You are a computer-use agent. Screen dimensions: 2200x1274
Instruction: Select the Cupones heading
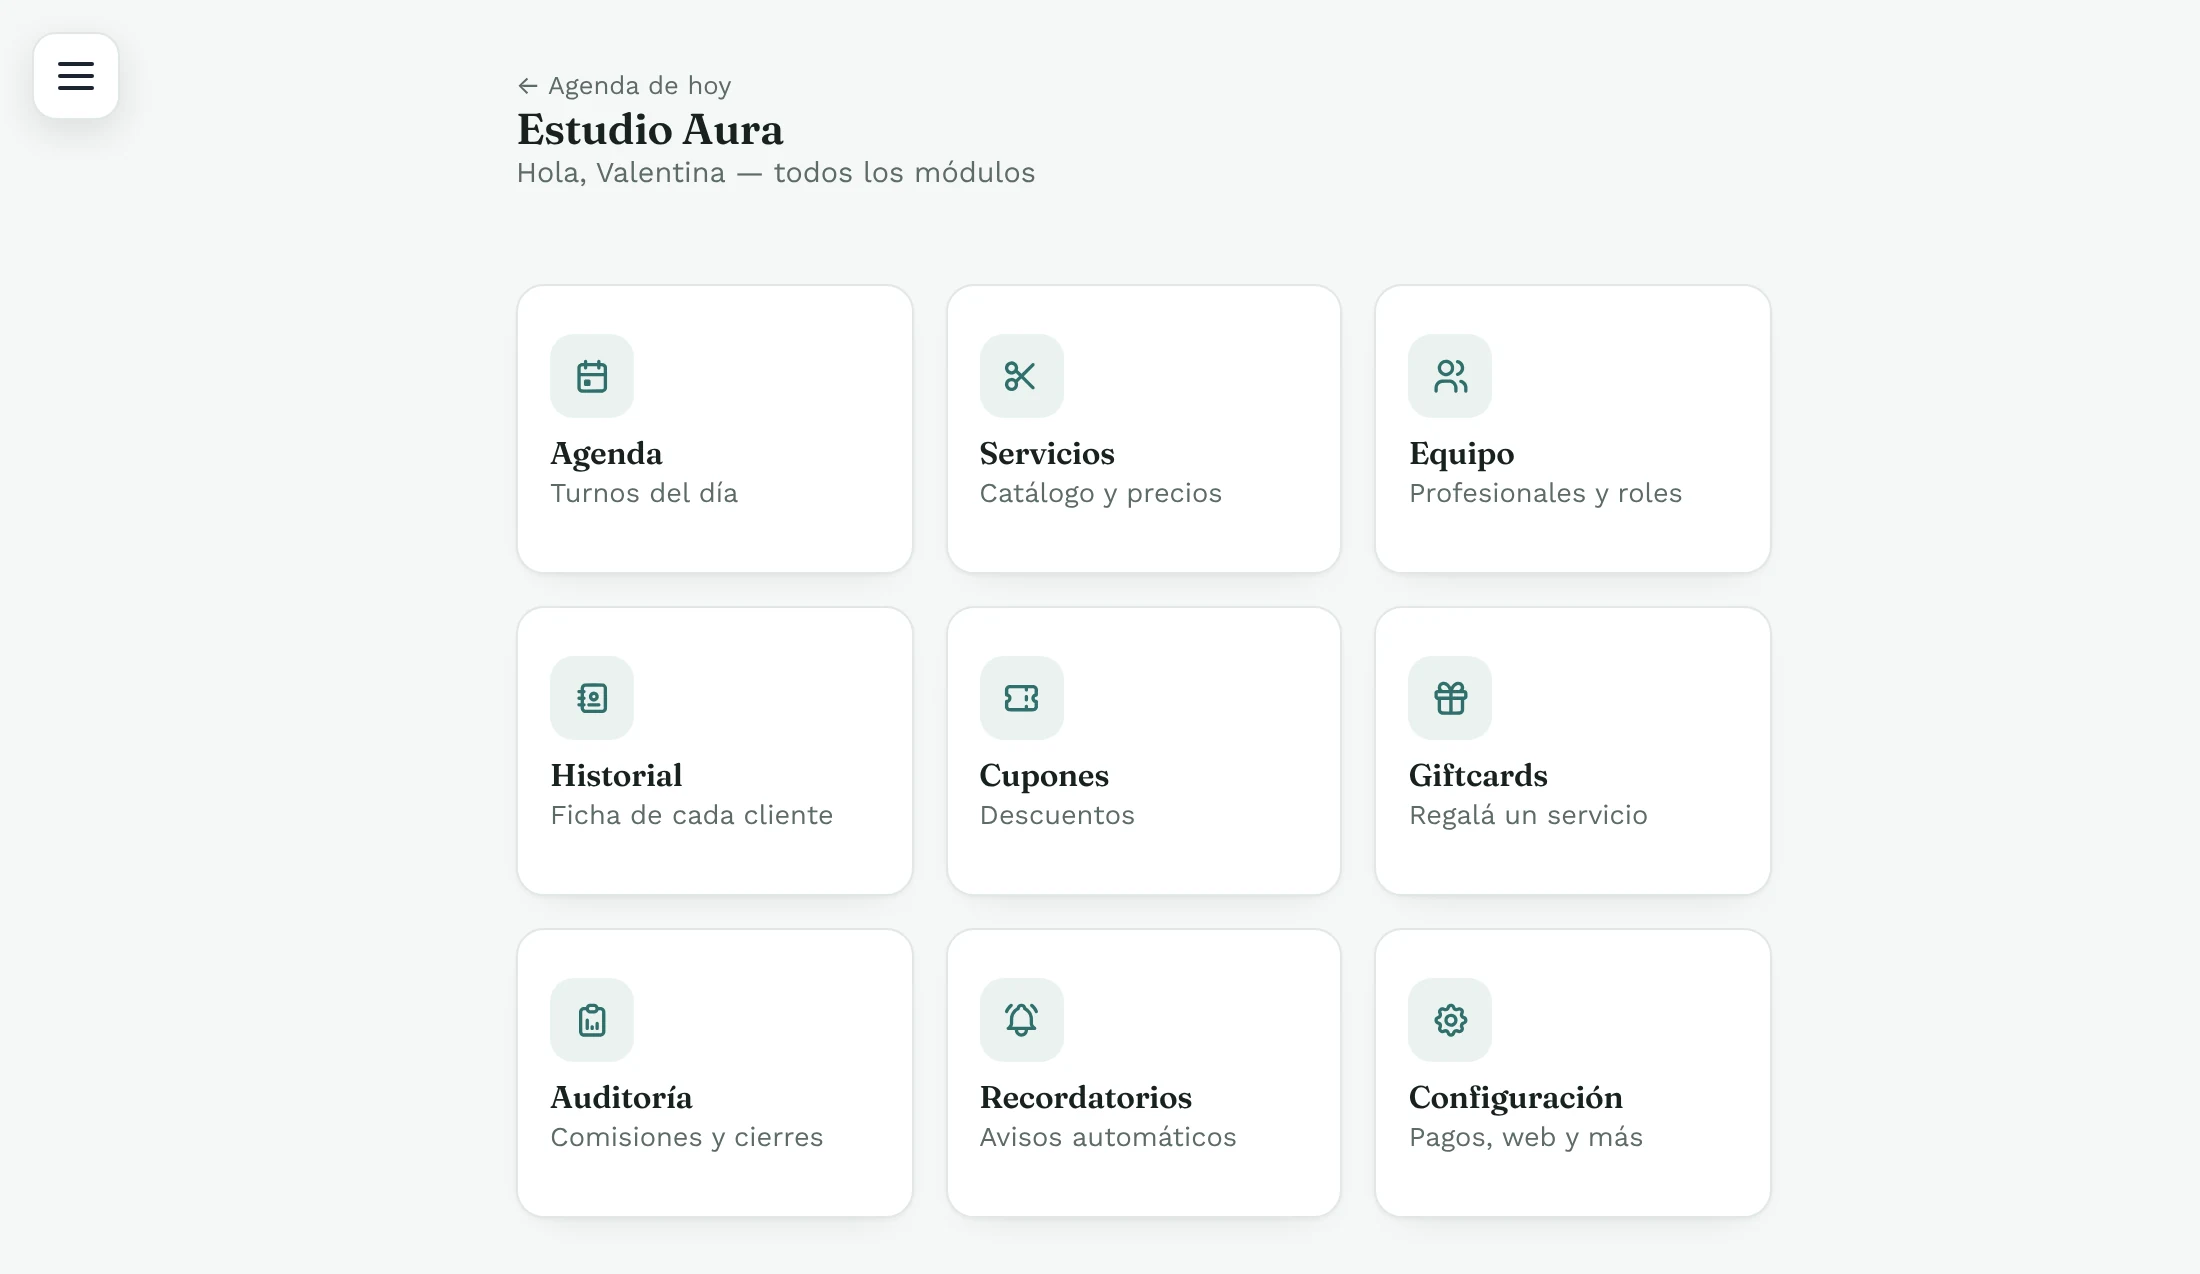coord(1044,776)
